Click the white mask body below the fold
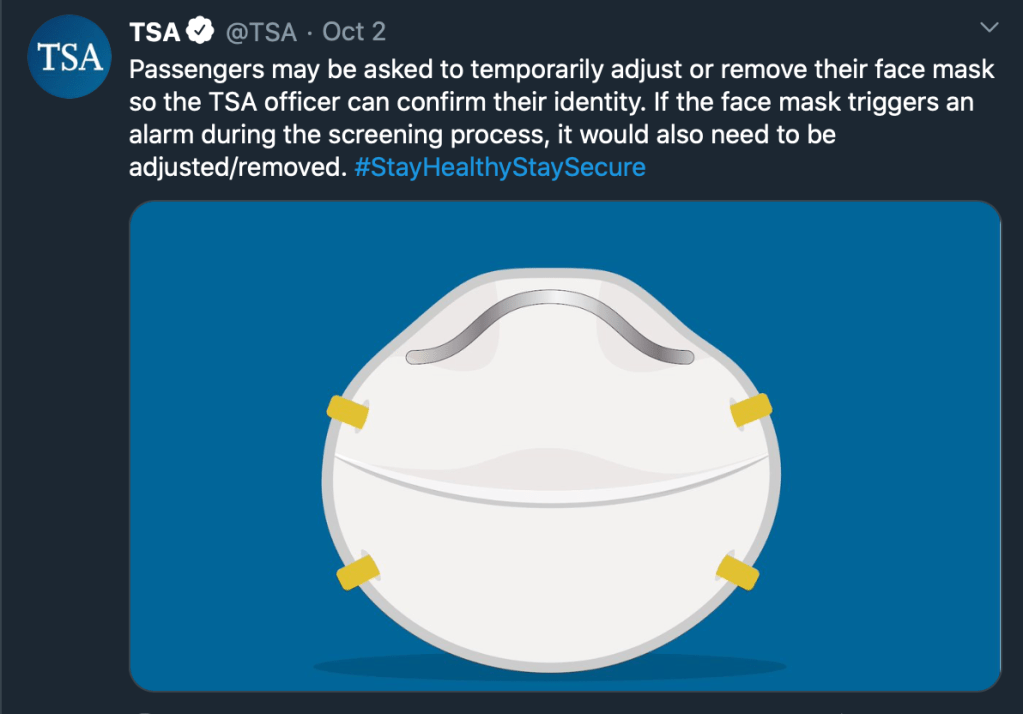The height and width of the screenshot is (714, 1023). pos(551,574)
